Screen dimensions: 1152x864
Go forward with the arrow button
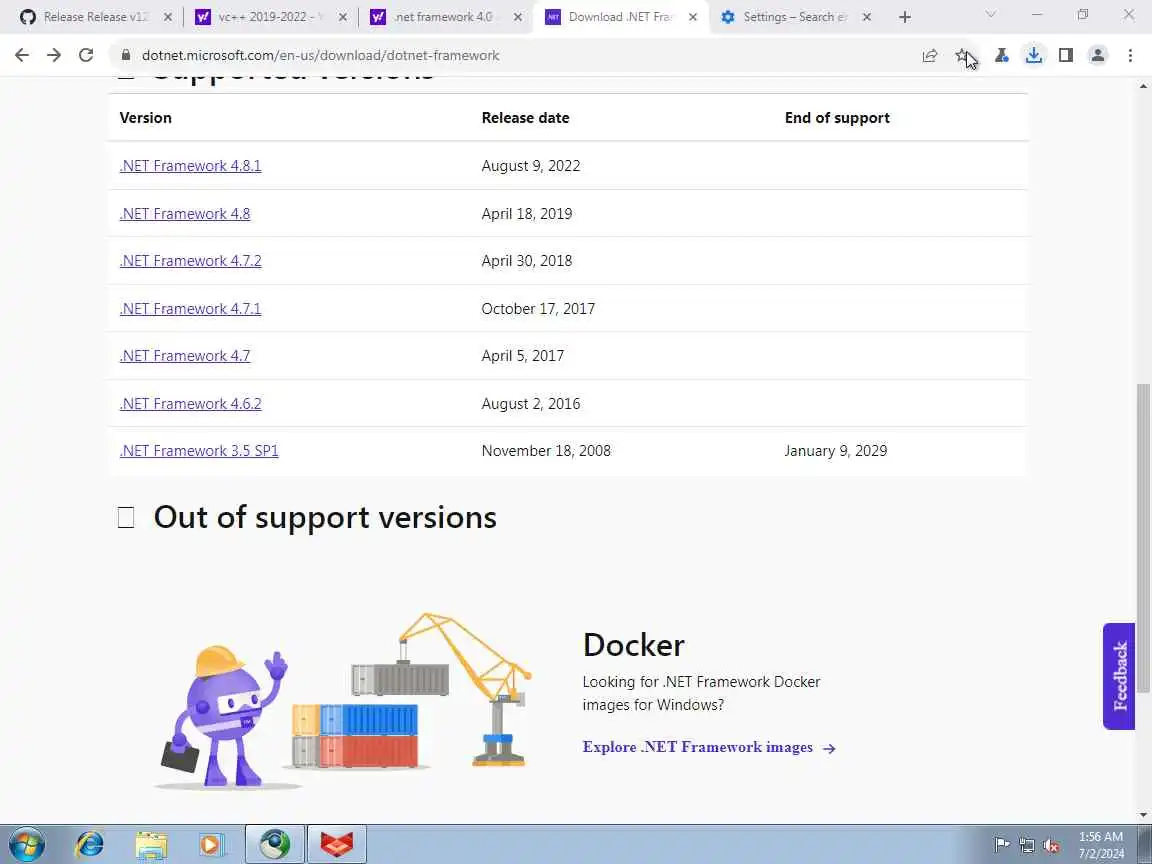[54, 55]
